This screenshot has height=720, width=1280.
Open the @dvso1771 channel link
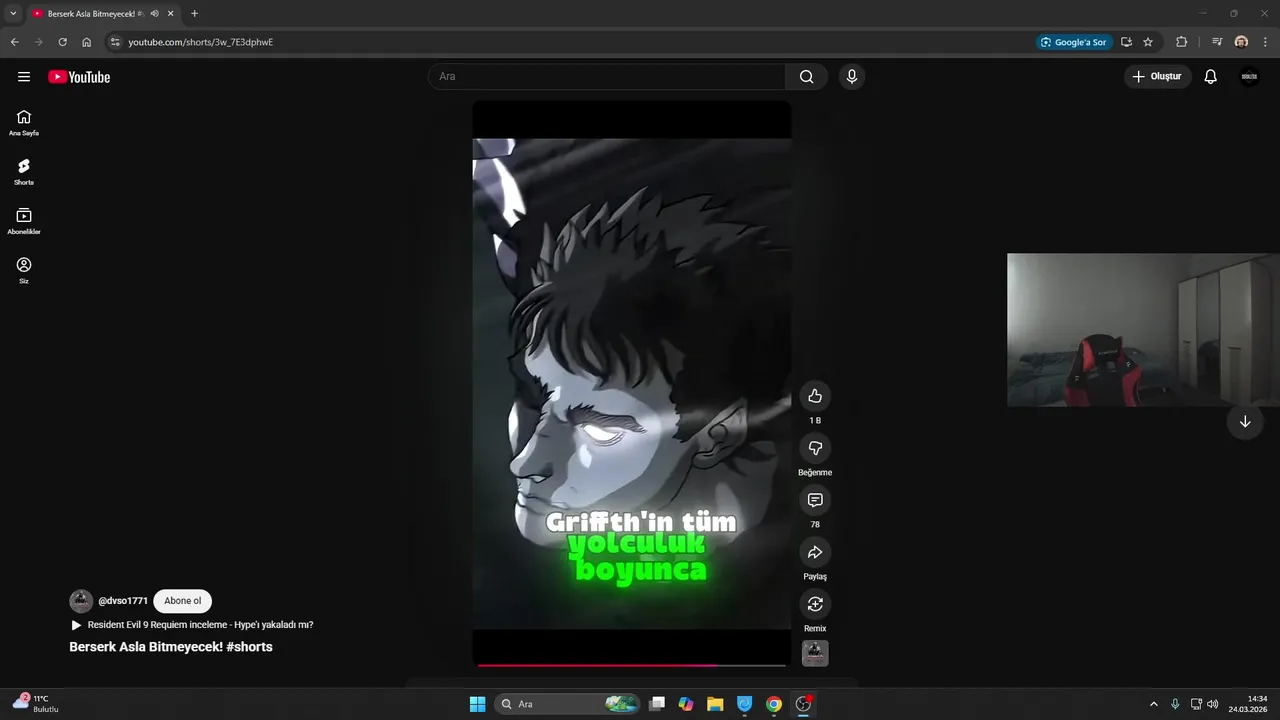(x=123, y=601)
